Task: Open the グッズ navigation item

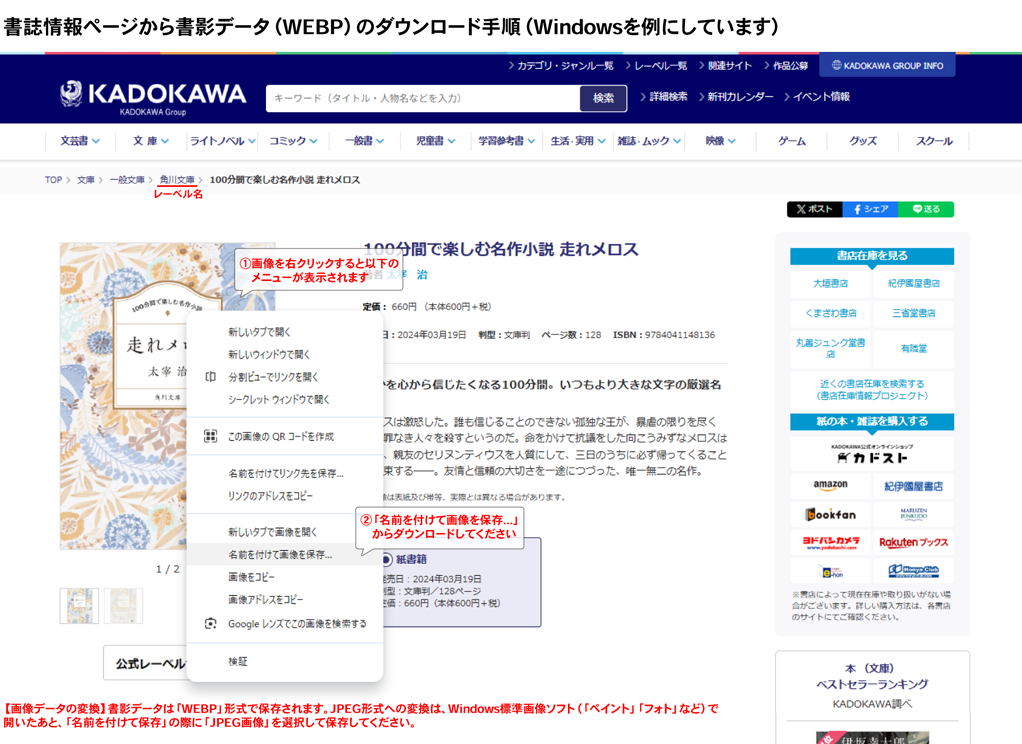Action: [863, 141]
